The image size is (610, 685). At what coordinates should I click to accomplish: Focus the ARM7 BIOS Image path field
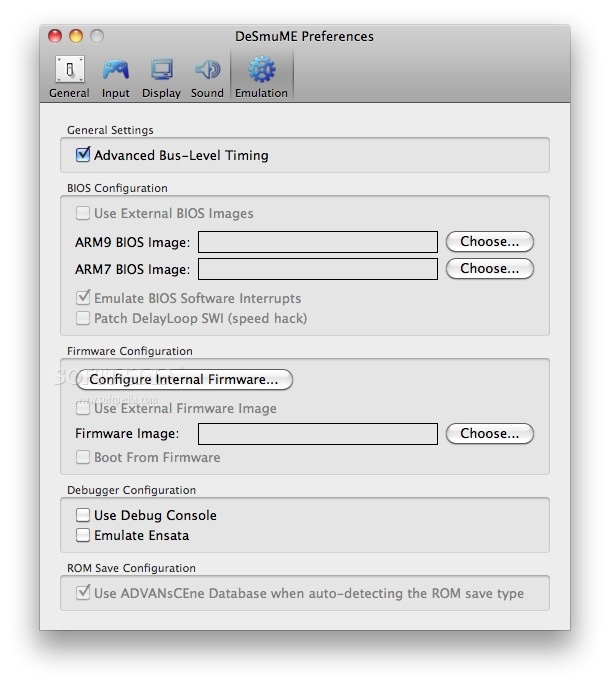click(x=318, y=269)
